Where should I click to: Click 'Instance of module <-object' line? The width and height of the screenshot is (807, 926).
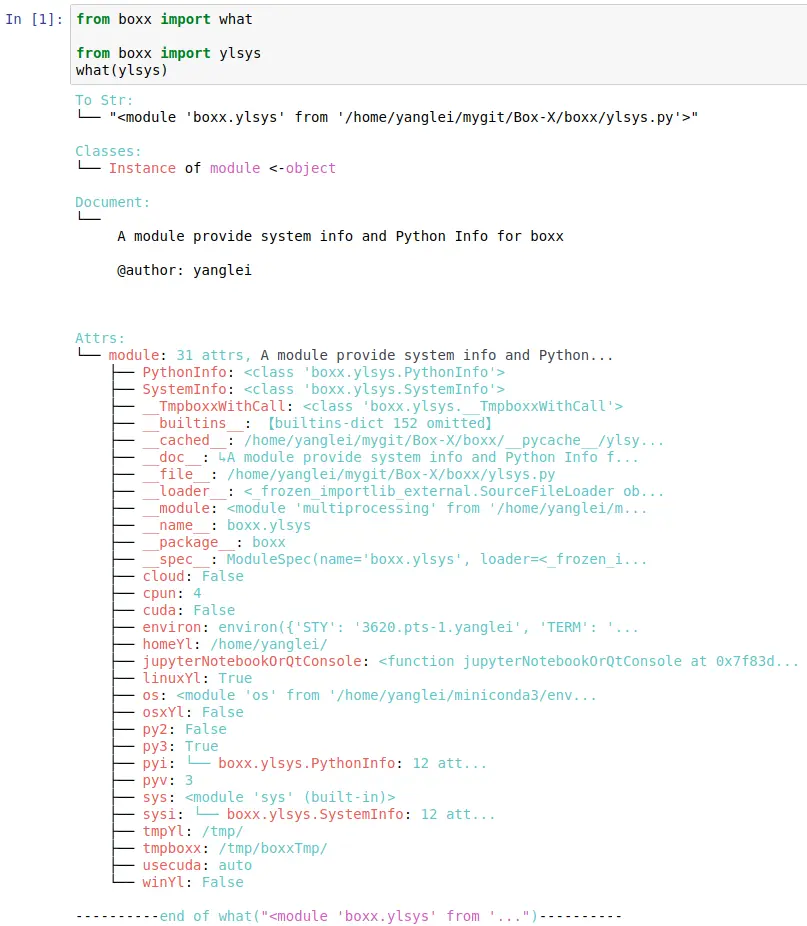[x=222, y=168]
